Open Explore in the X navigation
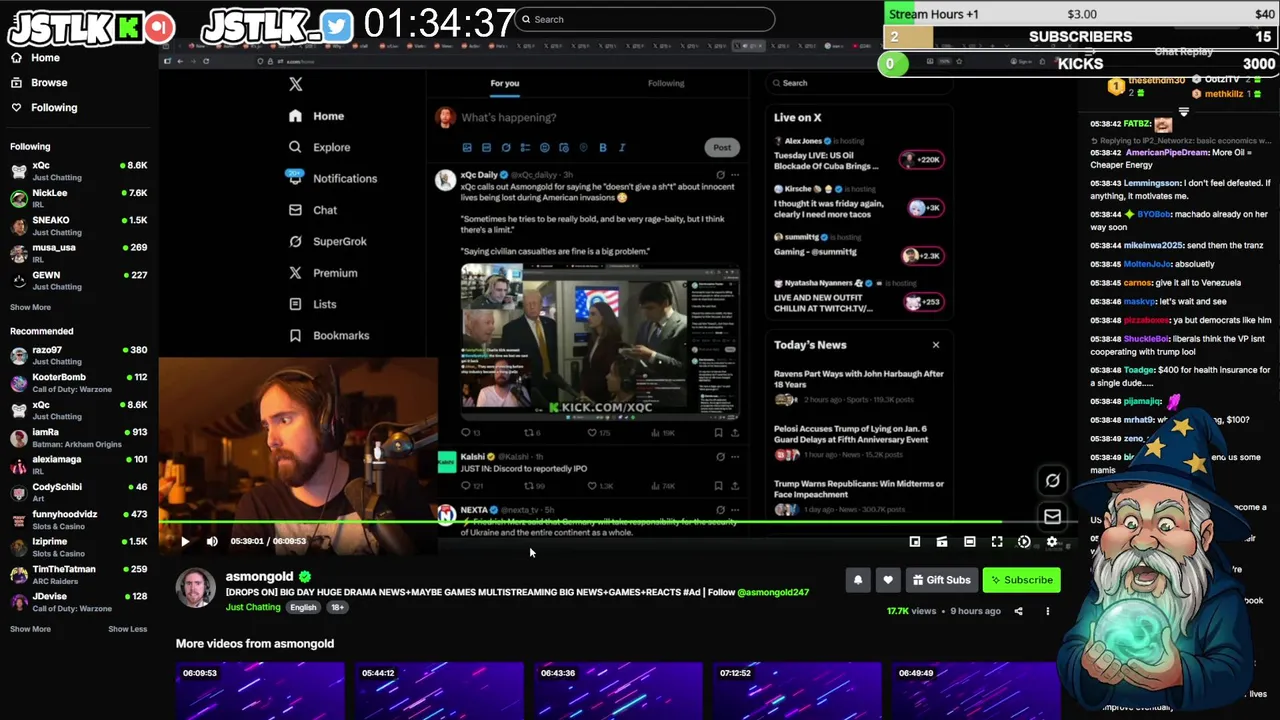Image resolution: width=1280 pixels, height=720 pixels. pos(319,147)
